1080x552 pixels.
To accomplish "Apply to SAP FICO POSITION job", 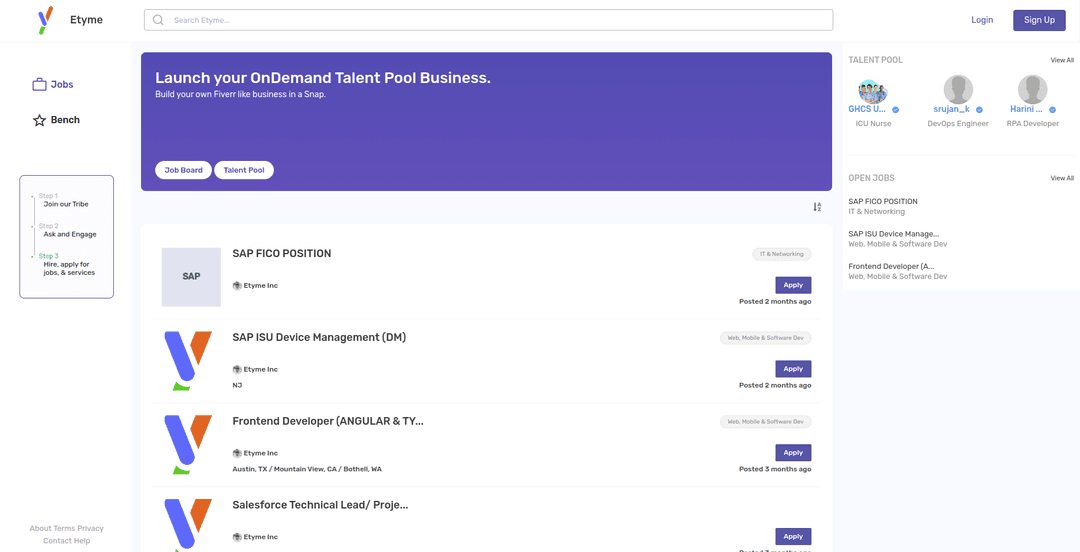I will point(793,285).
